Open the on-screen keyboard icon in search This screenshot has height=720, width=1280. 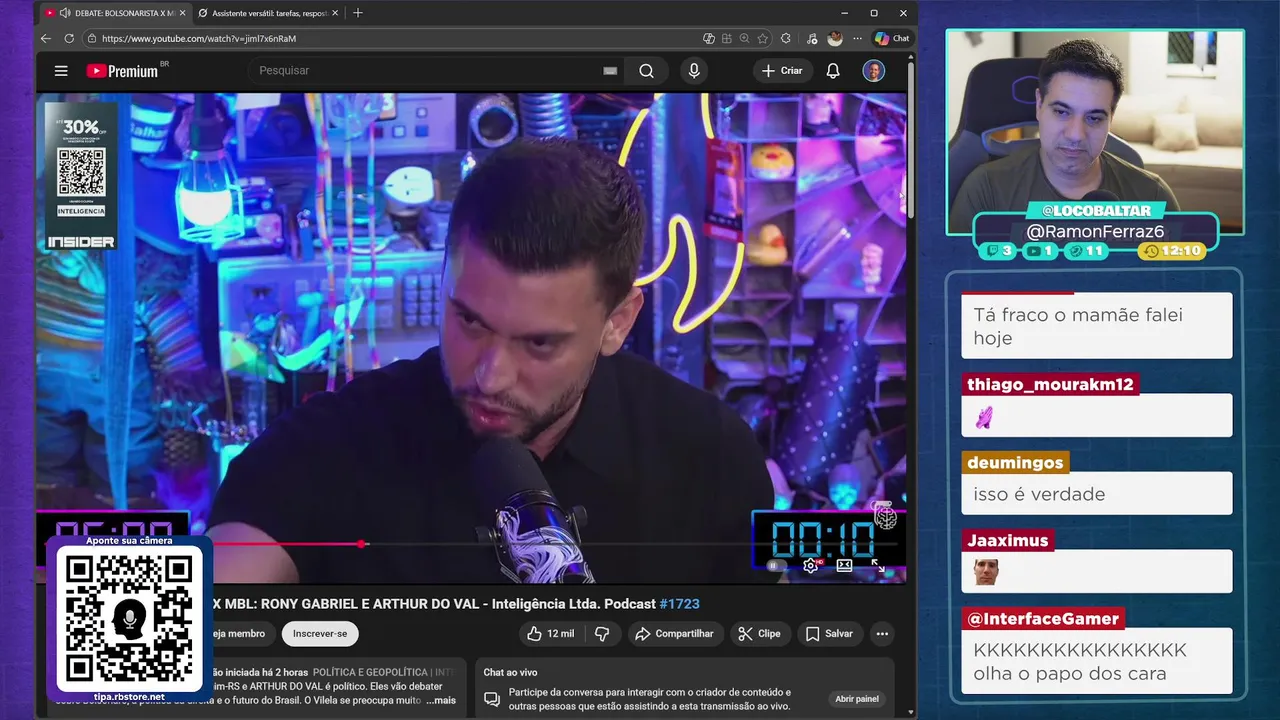point(610,71)
